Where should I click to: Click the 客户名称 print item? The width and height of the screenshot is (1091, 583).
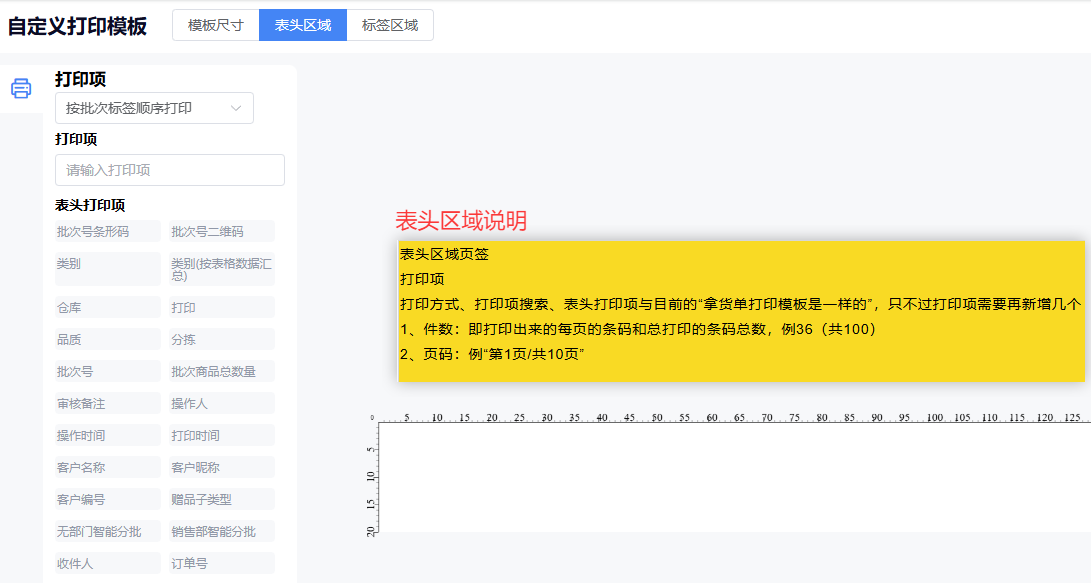(x=108, y=468)
